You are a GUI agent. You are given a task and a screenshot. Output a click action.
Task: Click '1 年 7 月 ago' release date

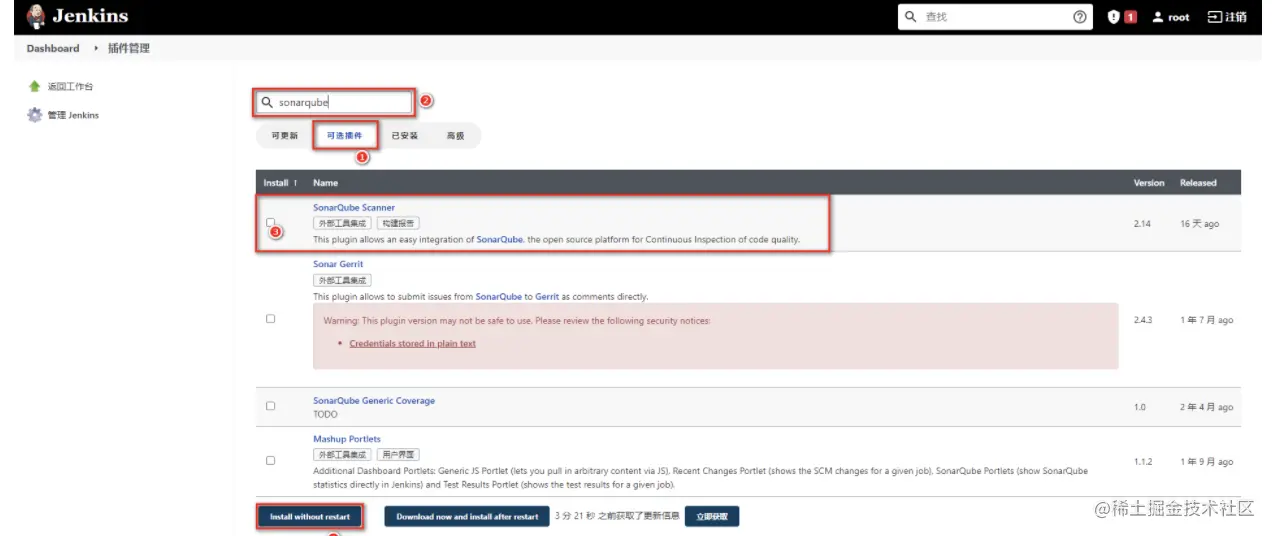tap(1206, 320)
